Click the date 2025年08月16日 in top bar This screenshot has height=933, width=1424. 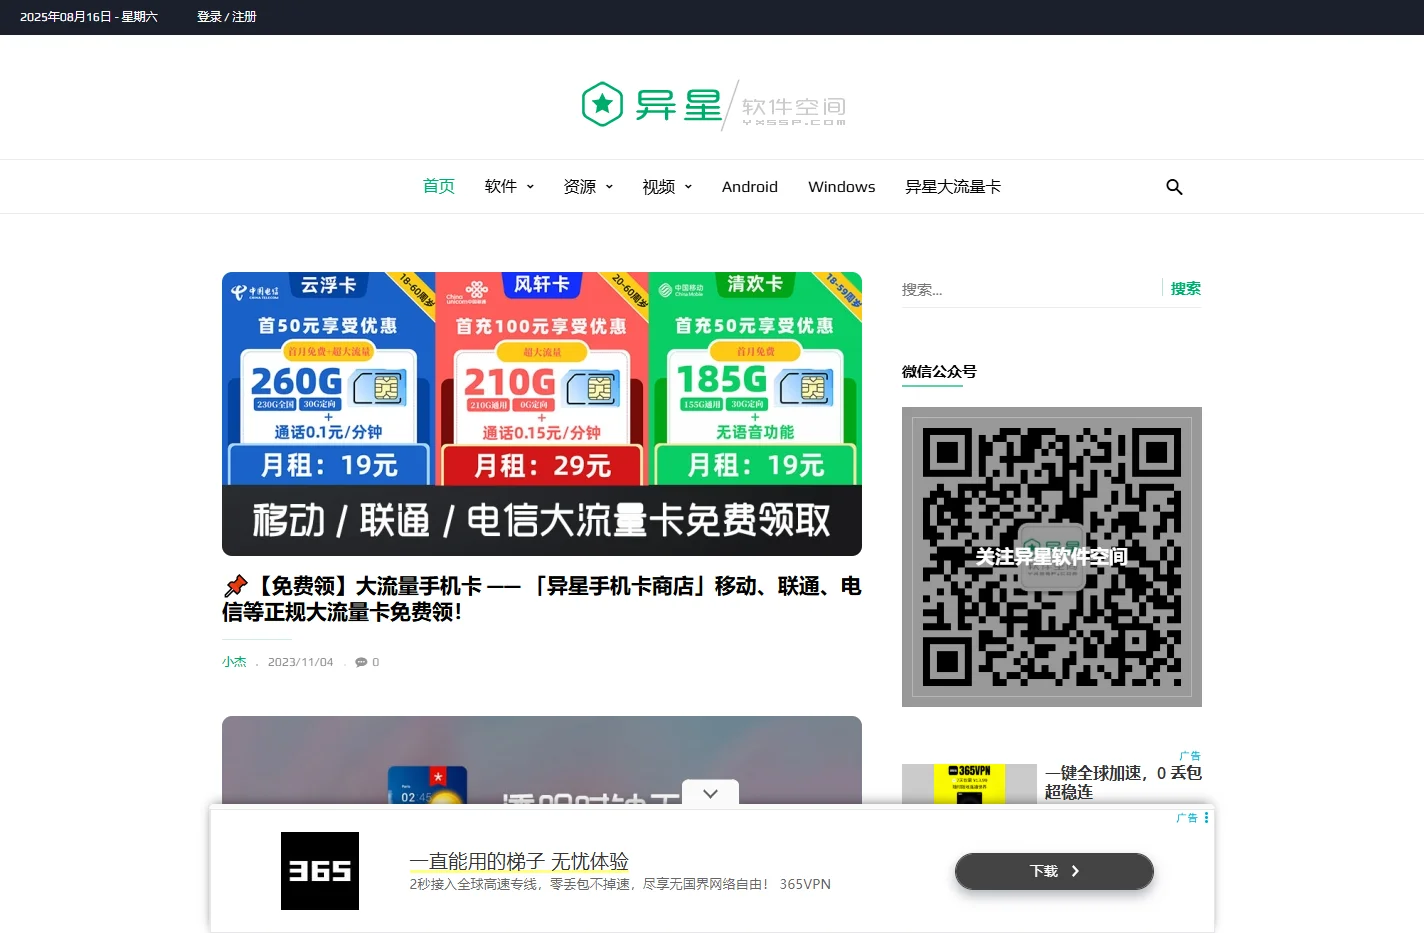(89, 17)
